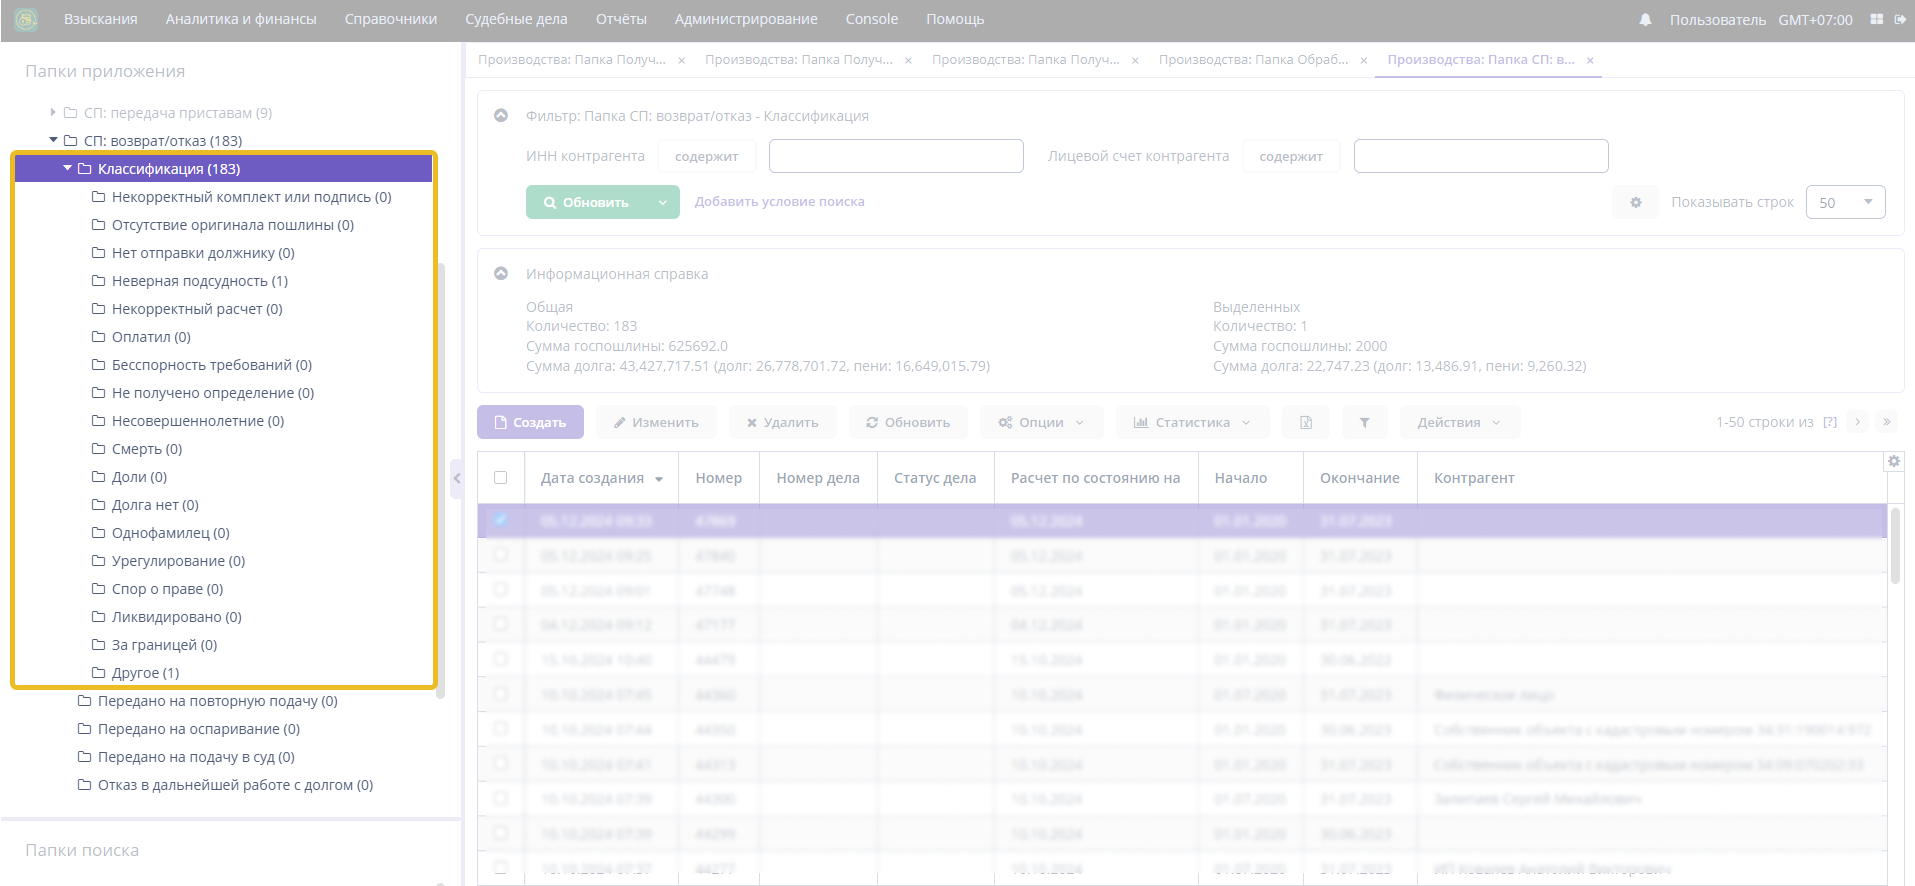1915x886 pixels.
Task: Go to last page double-arrow icon
Action: tap(1887, 422)
